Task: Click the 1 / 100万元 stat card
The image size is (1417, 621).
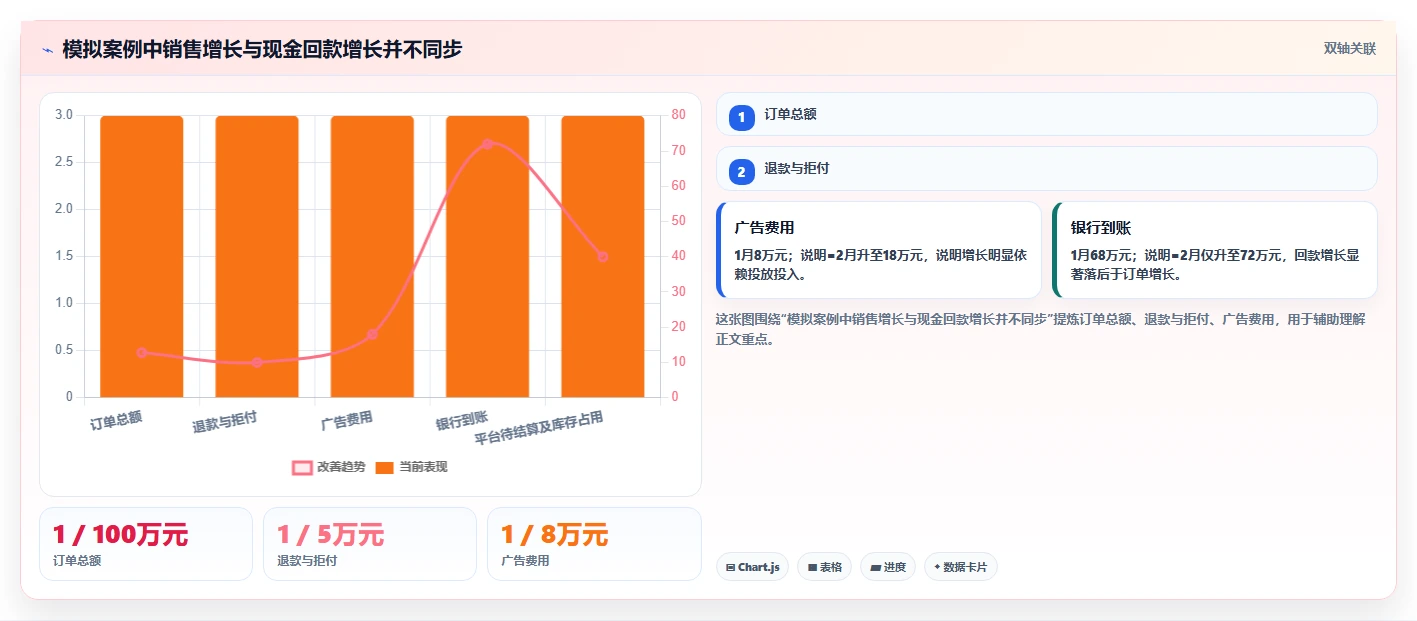Action: tap(146, 544)
